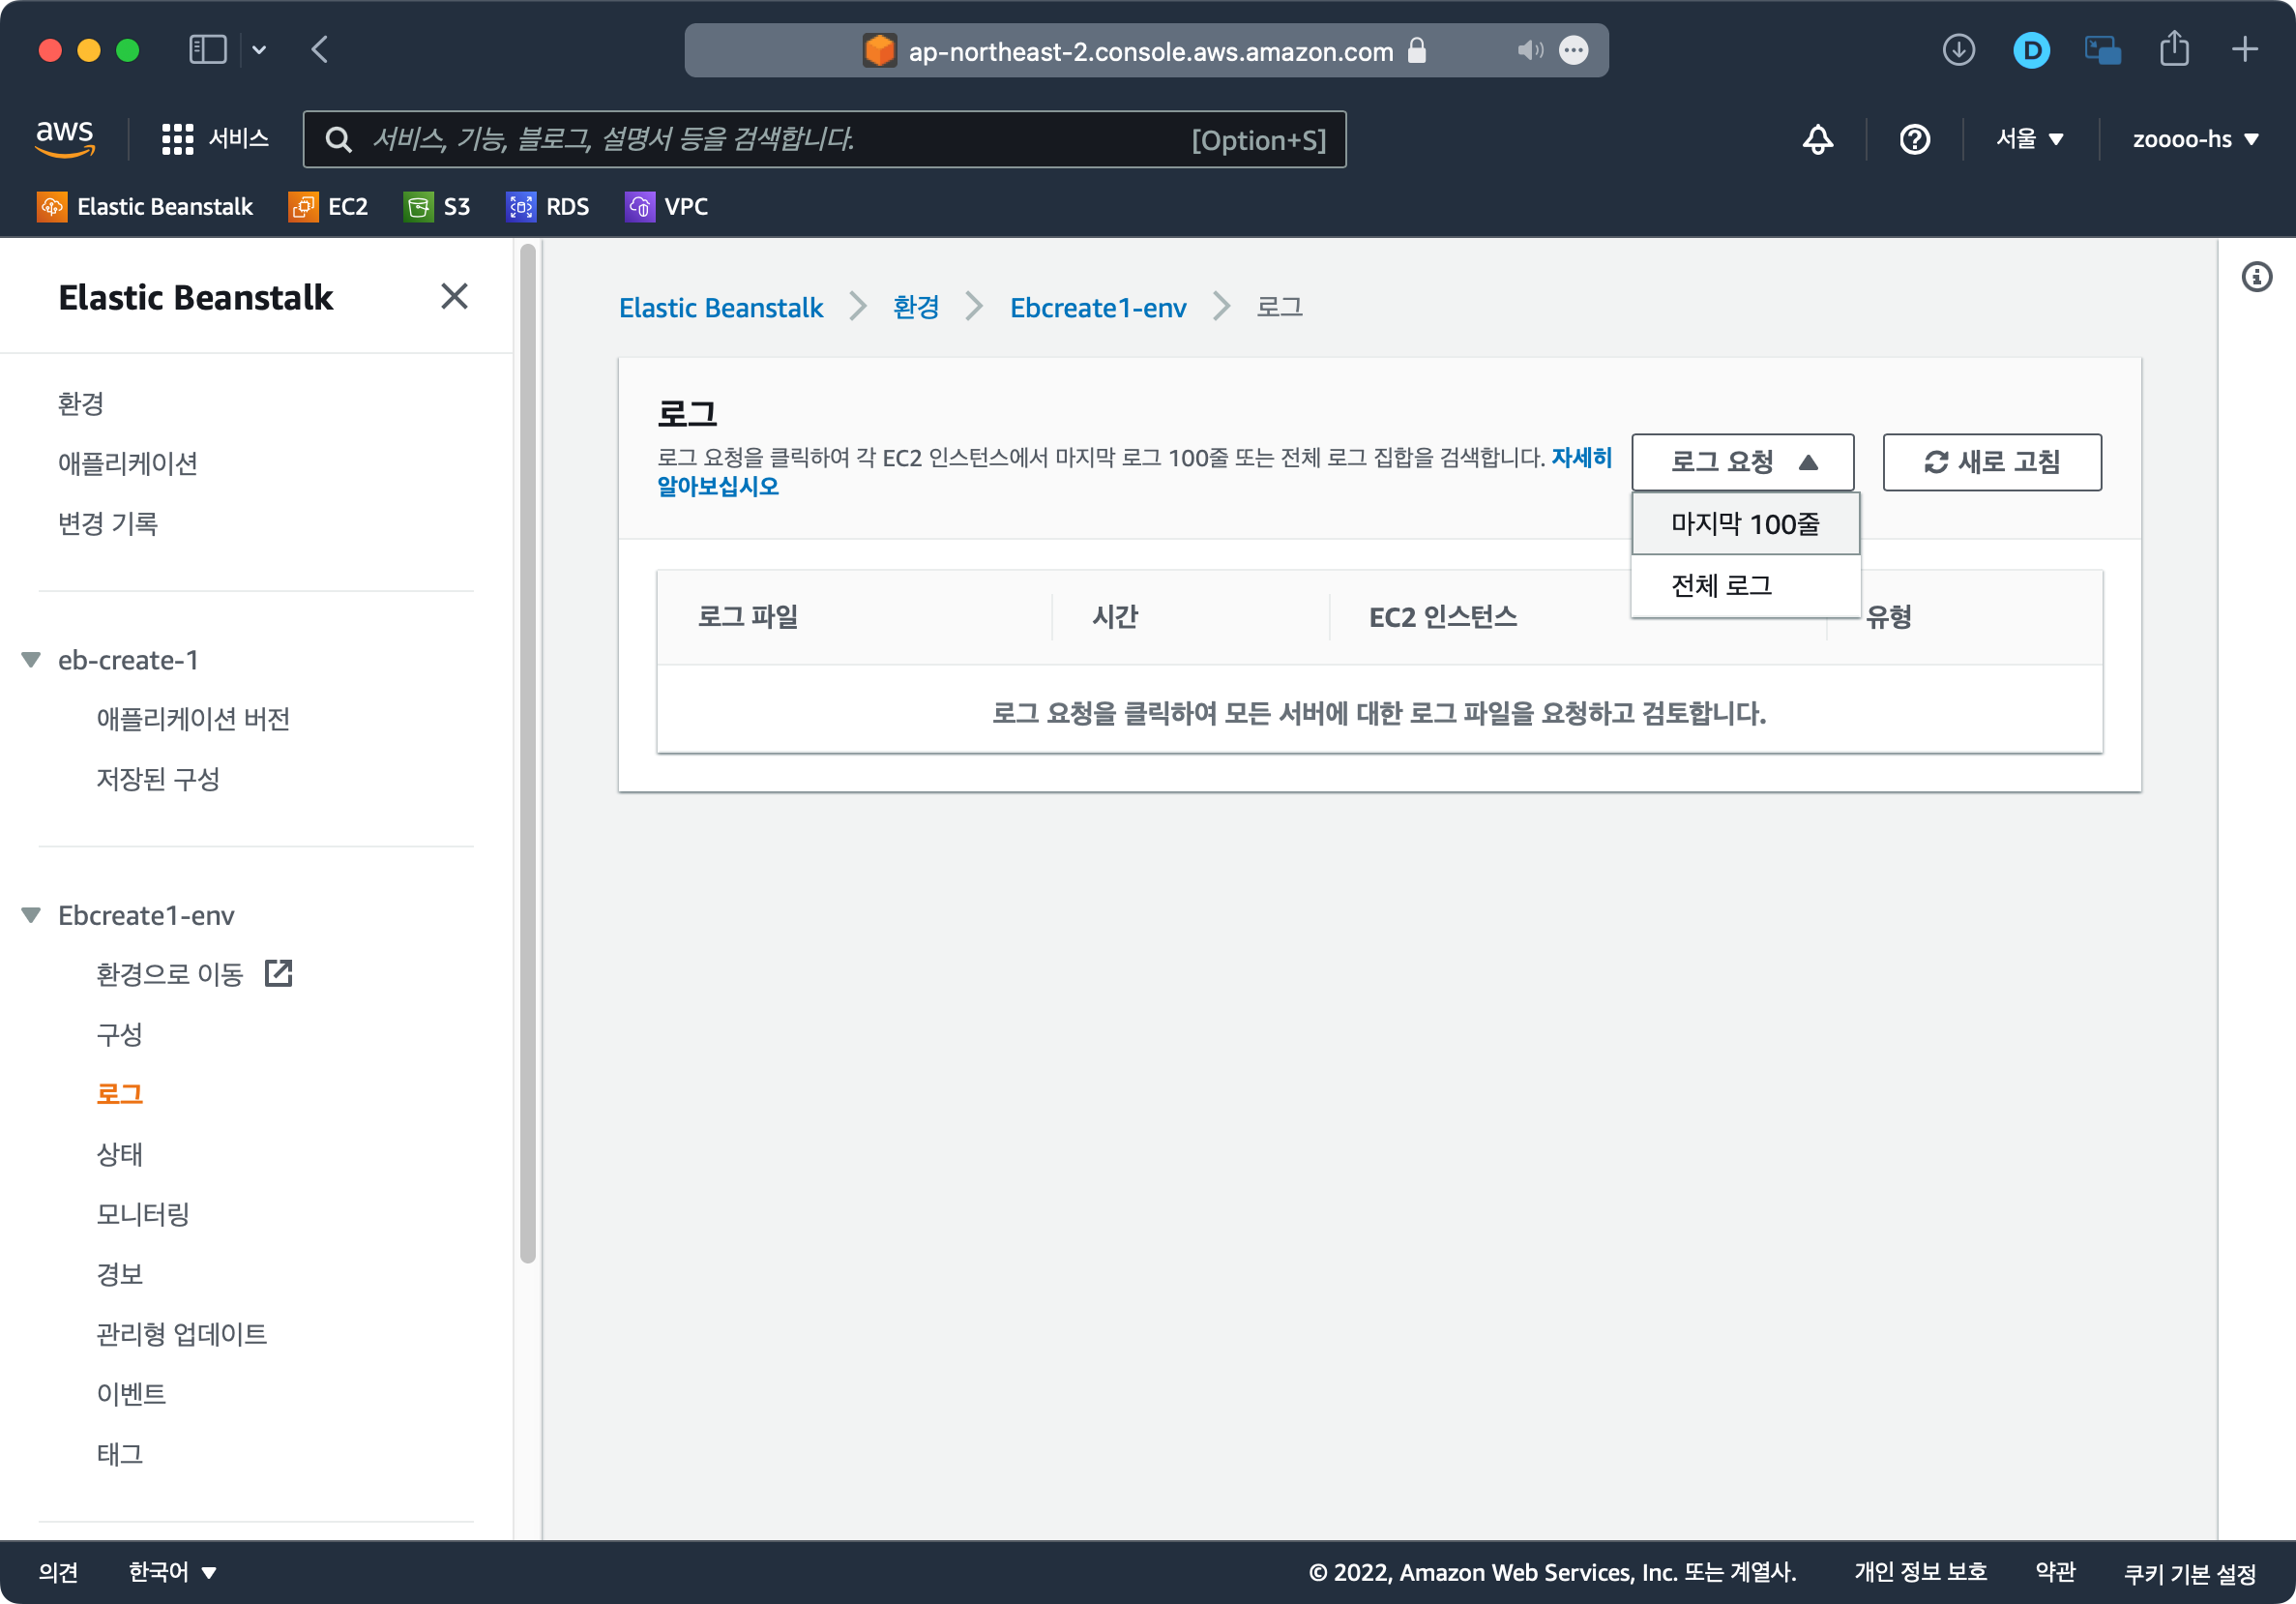2296x1604 pixels.
Task: Open the RDS favorite shortcut
Action: tap(547, 207)
